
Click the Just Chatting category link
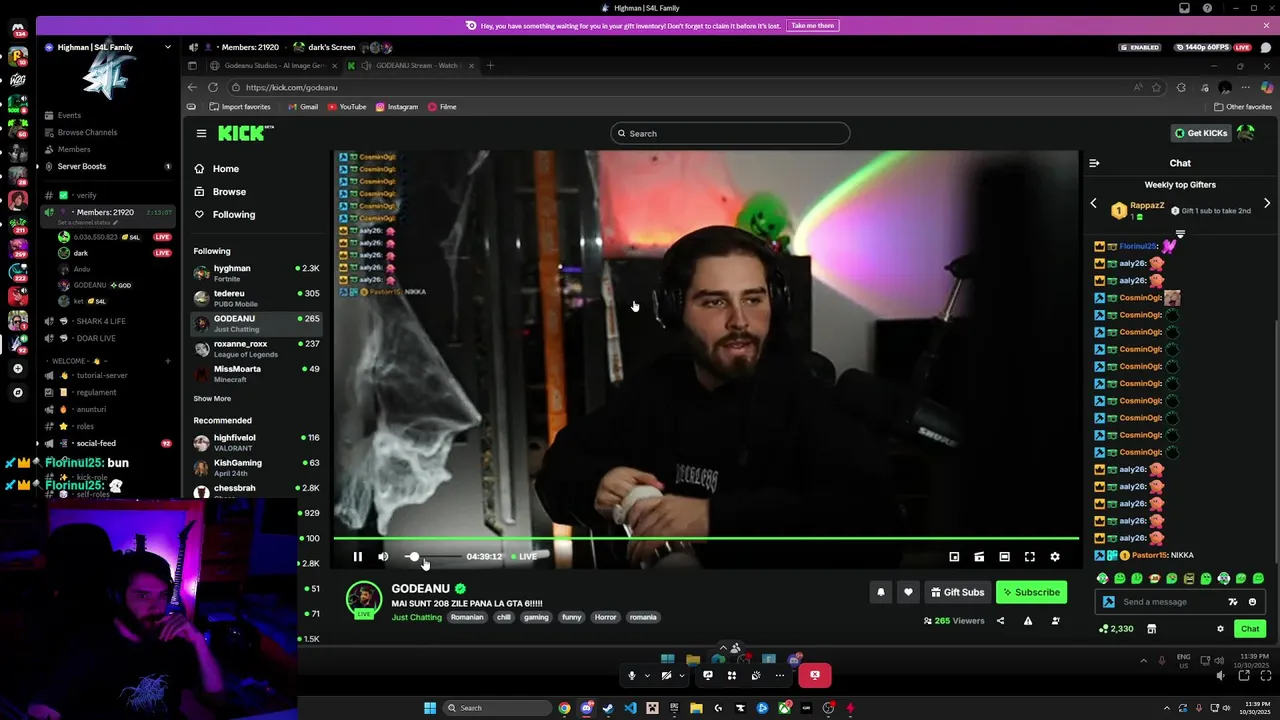tap(416, 617)
